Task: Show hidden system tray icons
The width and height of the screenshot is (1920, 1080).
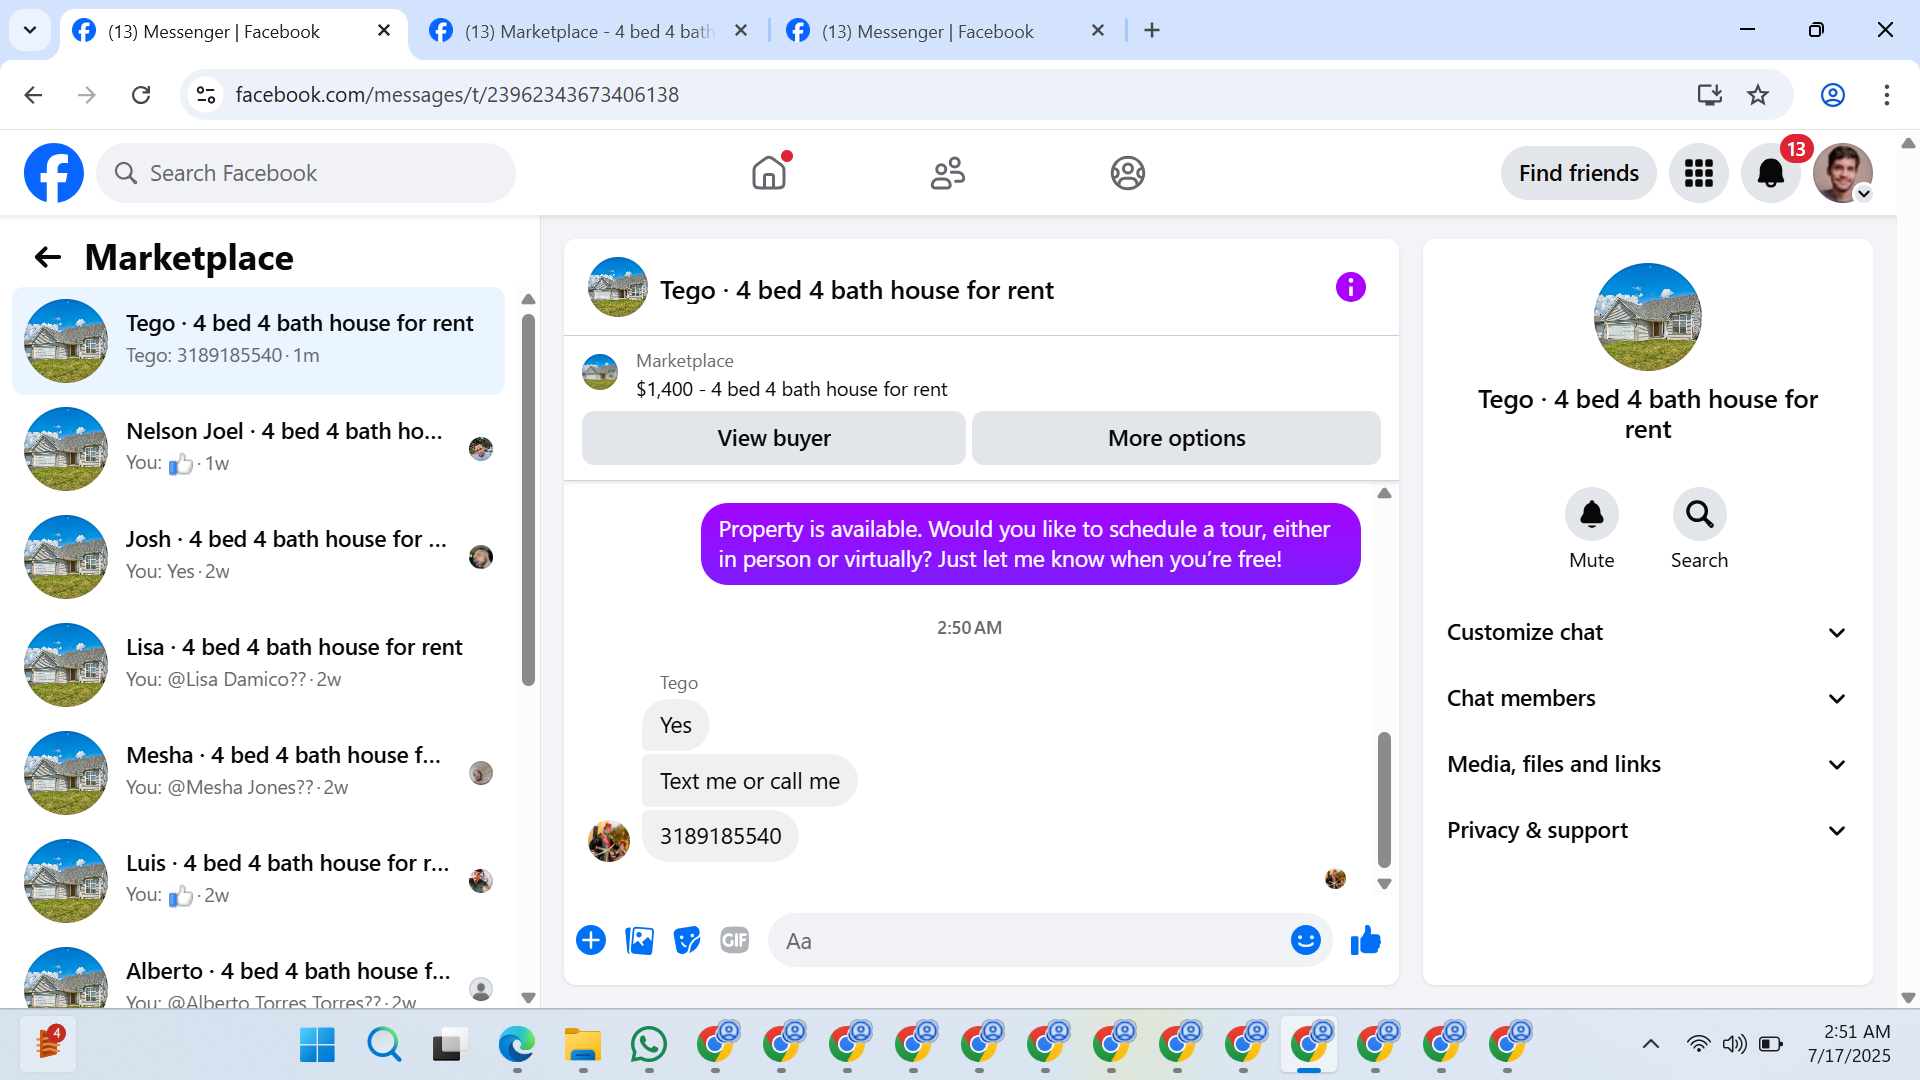Action: coord(1651,1045)
